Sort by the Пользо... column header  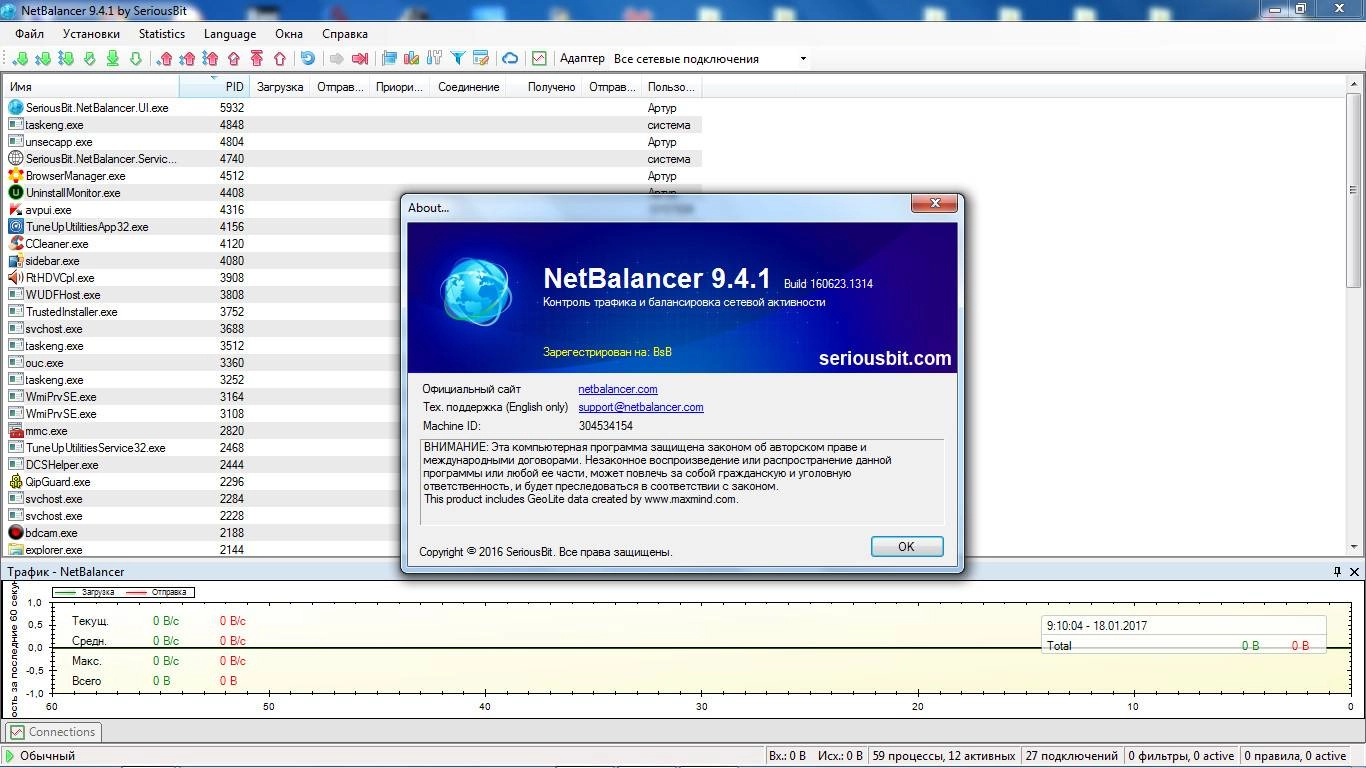671,87
